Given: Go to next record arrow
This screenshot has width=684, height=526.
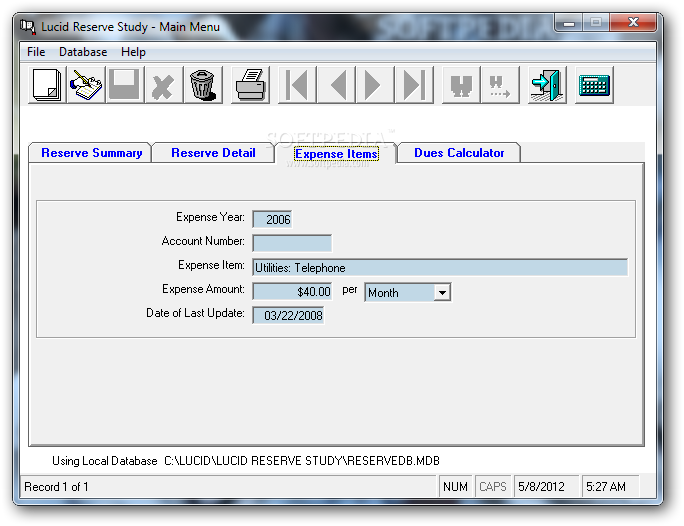Looking at the screenshot, I should pos(375,85).
